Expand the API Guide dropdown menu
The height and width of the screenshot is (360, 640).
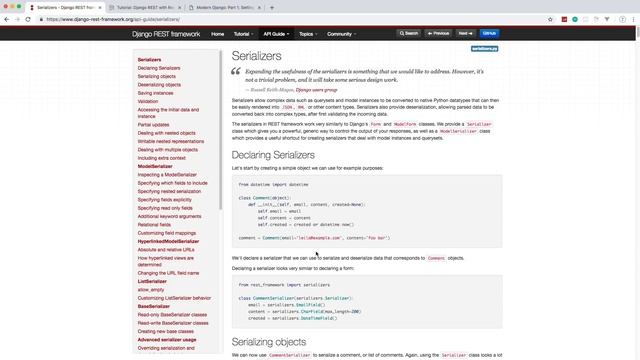click(276, 34)
